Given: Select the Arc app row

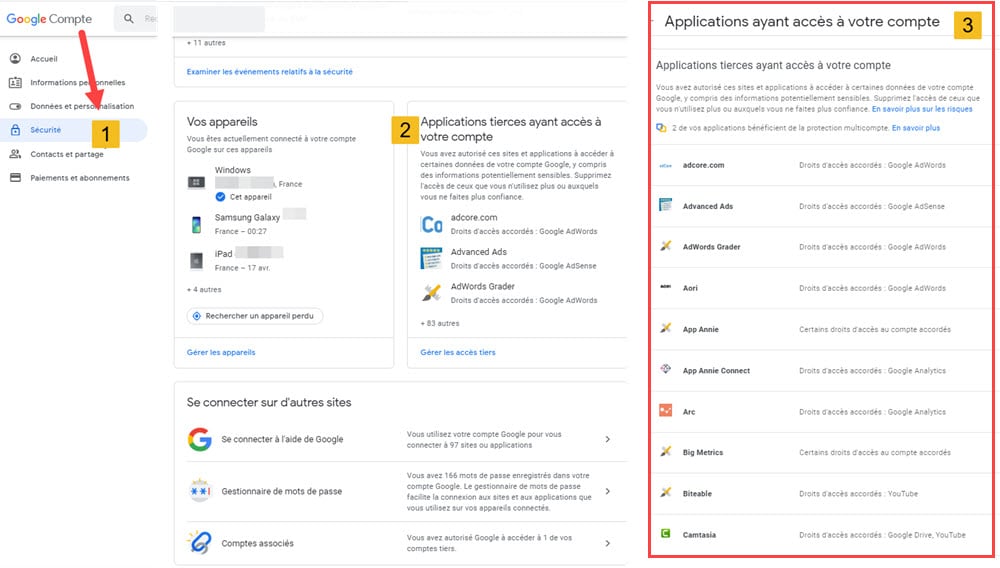Looking at the screenshot, I should click(x=821, y=411).
